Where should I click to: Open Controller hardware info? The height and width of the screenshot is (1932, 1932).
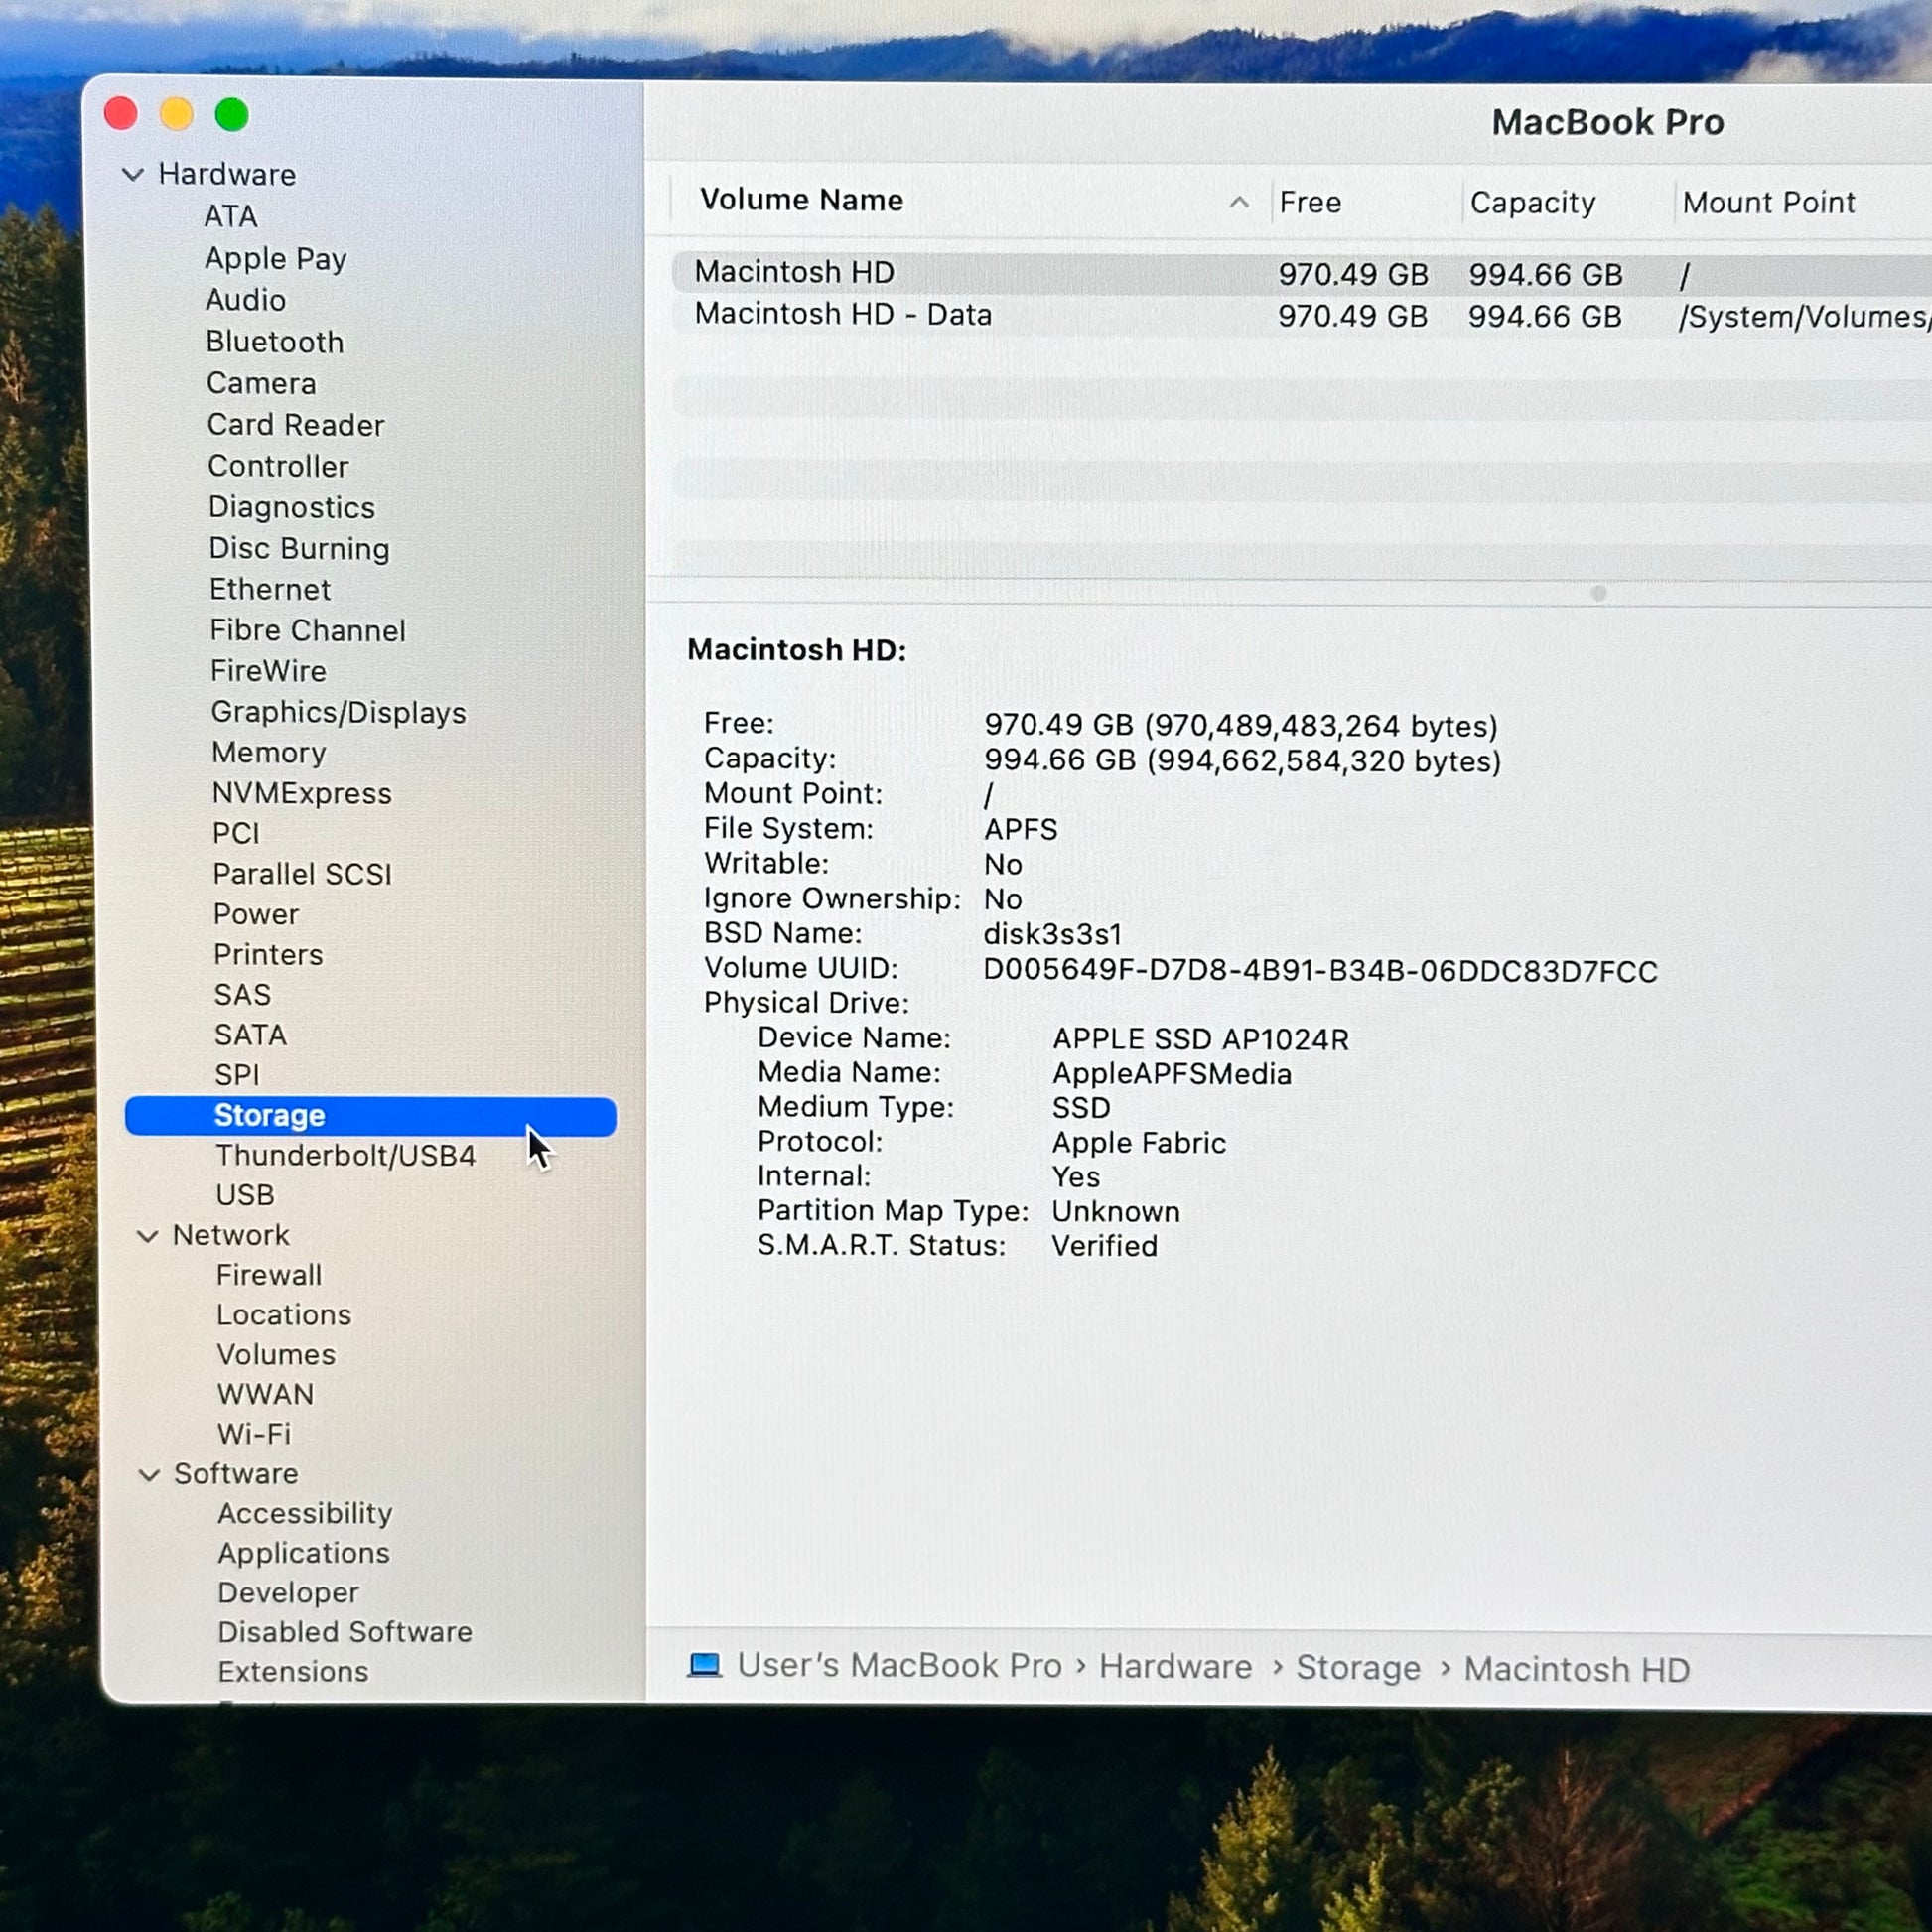279,466
